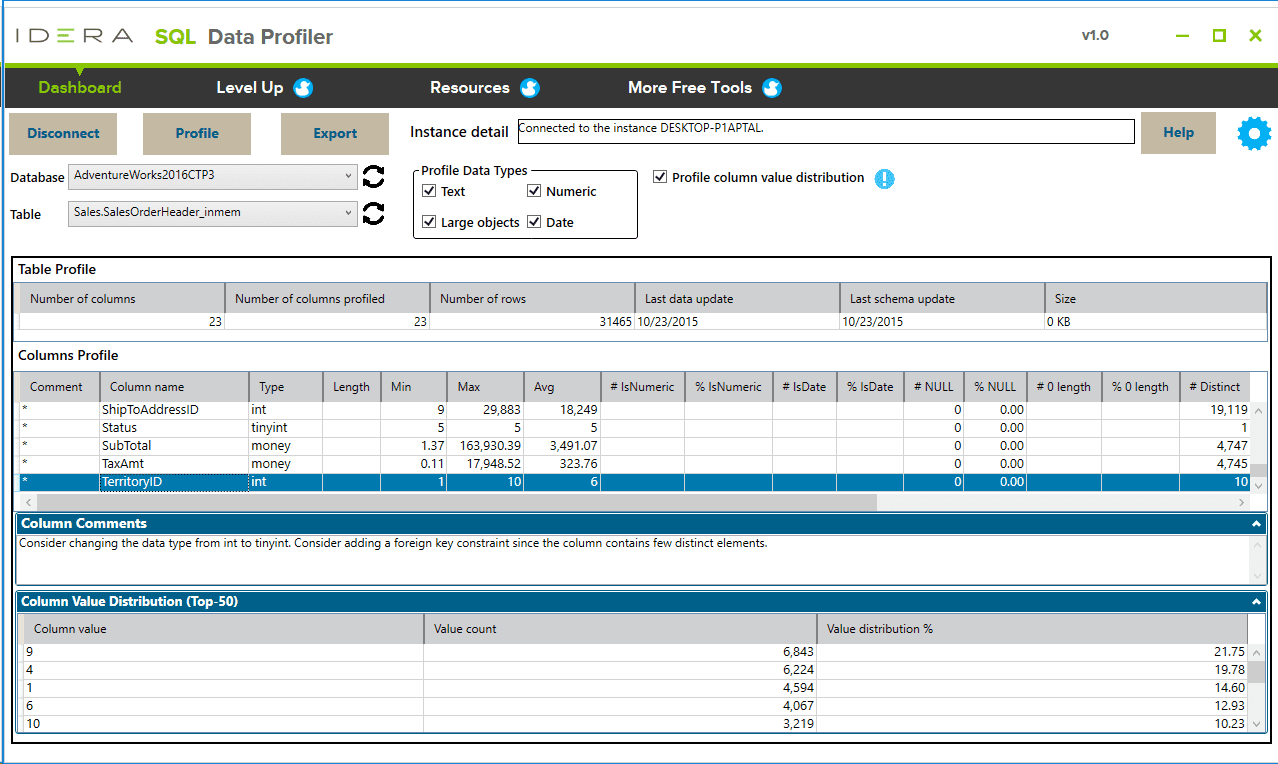Uncheck the Numeric data type

pos(534,191)
